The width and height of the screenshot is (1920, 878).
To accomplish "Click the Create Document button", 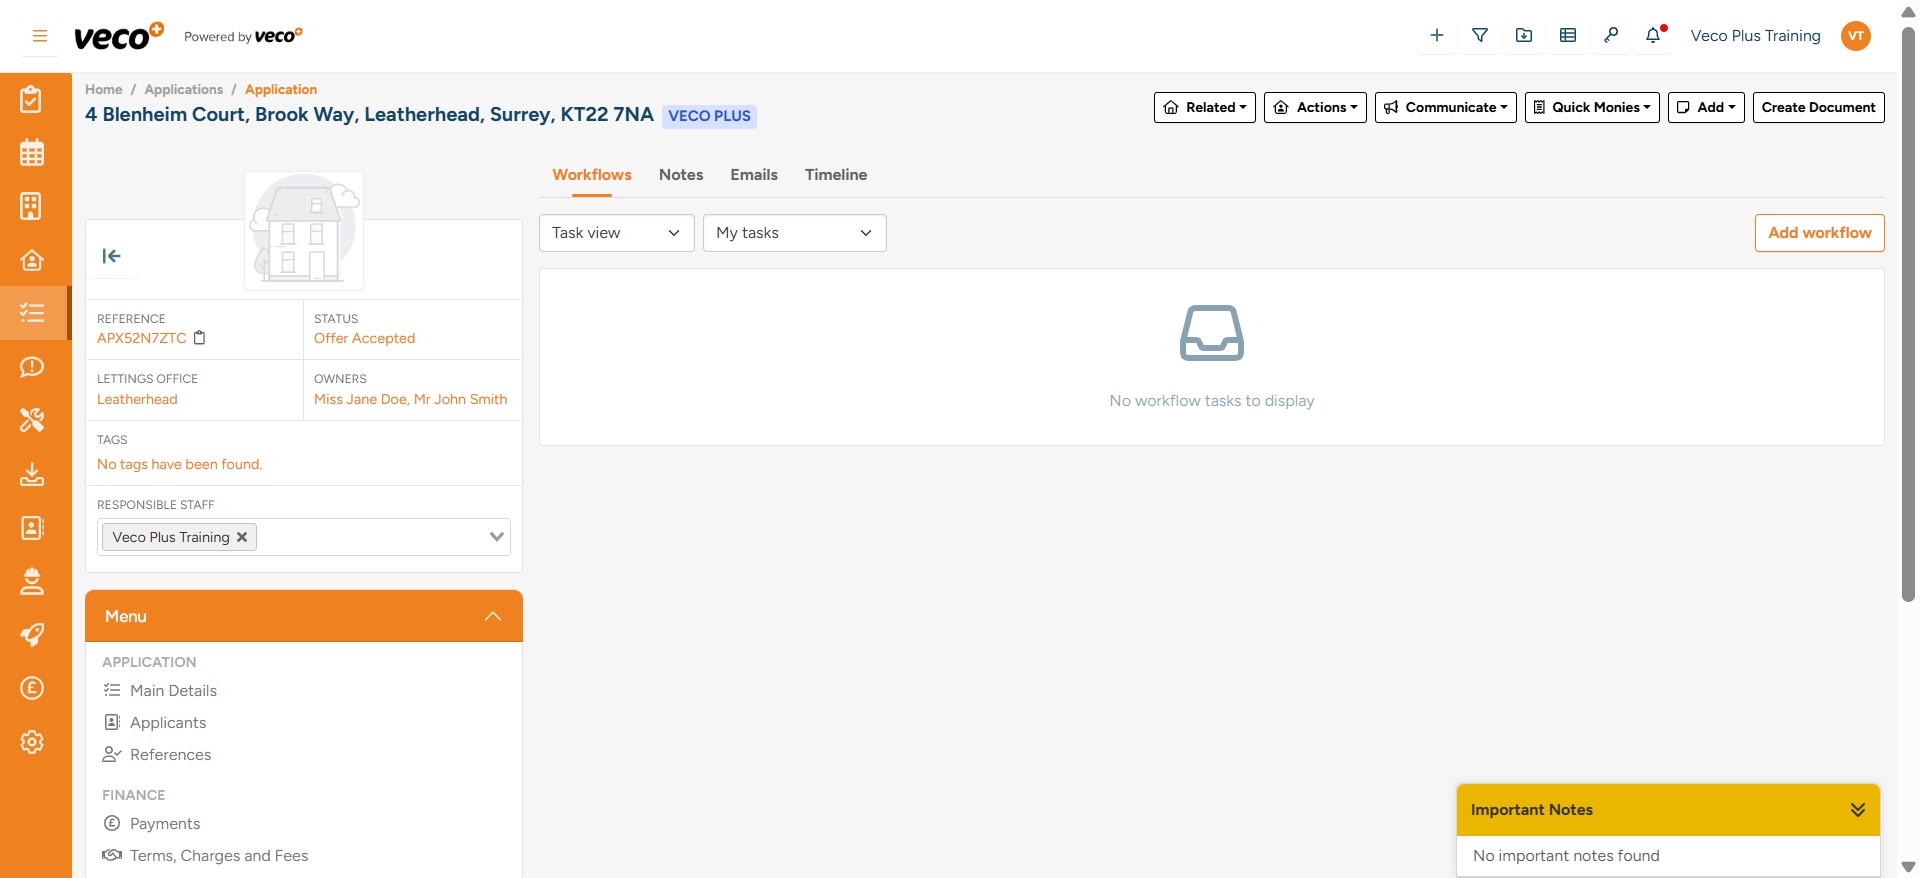I will (x=1818, y=107).
